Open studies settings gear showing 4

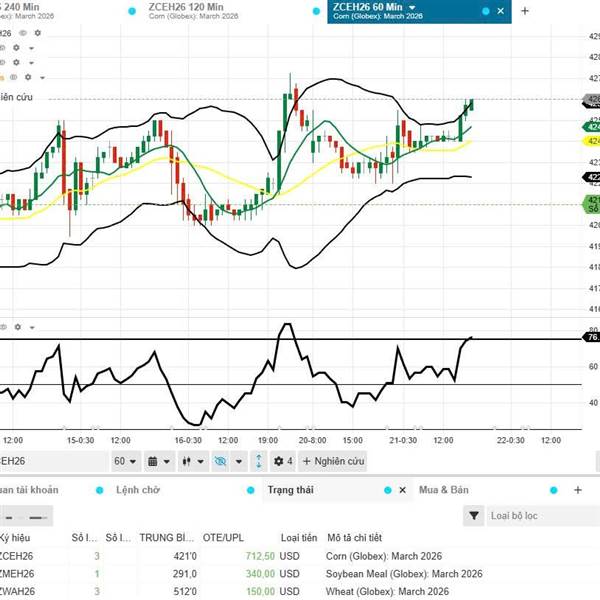pyautogui.click(x=284, y=461)
